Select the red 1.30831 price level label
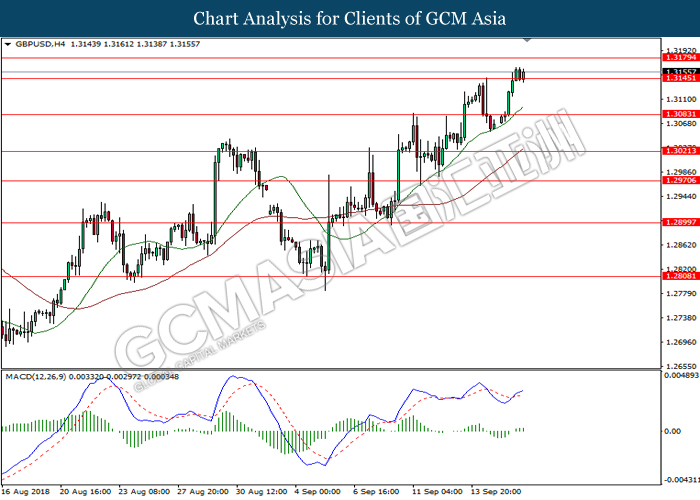The image size is (700, 500). (x=680, y=114)
